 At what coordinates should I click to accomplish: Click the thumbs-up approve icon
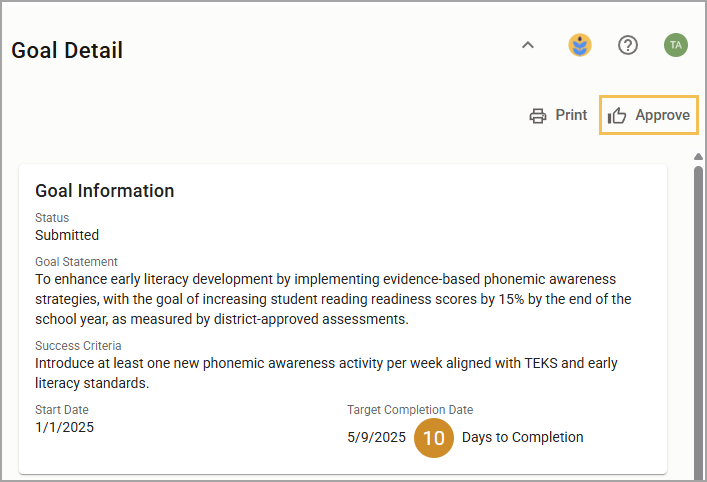point(616,116)
